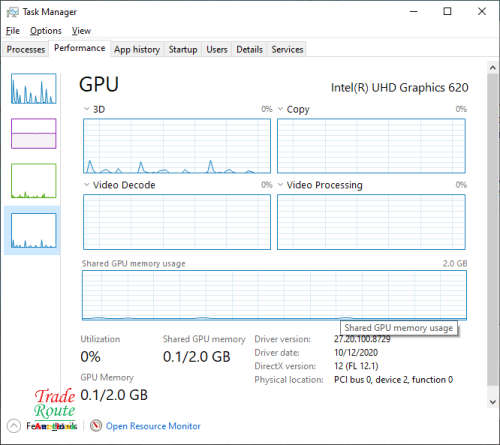
Task: Click the scrollbar up arrow
Action: (x=493, y=68)
